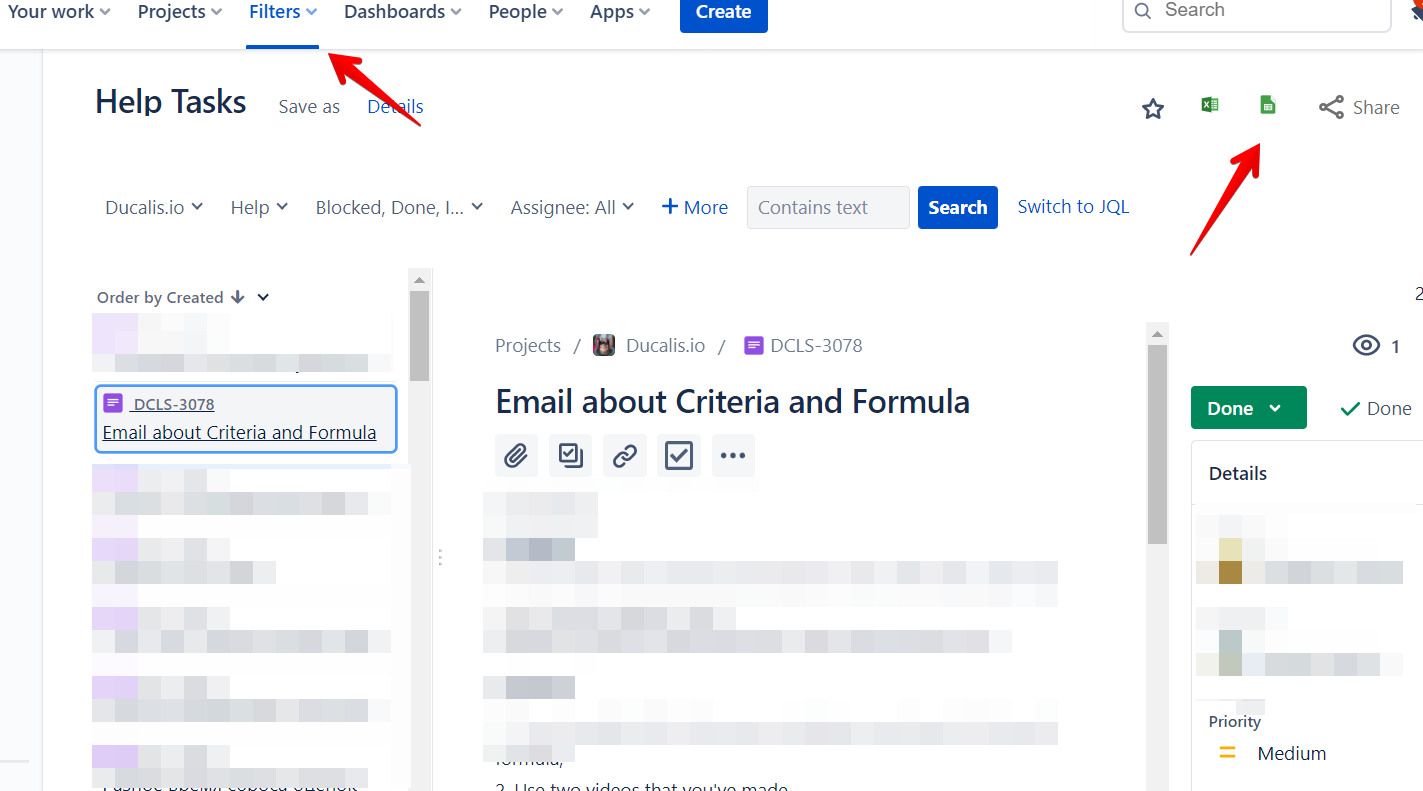Click the checklist checkbox icon
Viewport: 1423px width, 791px height.
(679, 456)
